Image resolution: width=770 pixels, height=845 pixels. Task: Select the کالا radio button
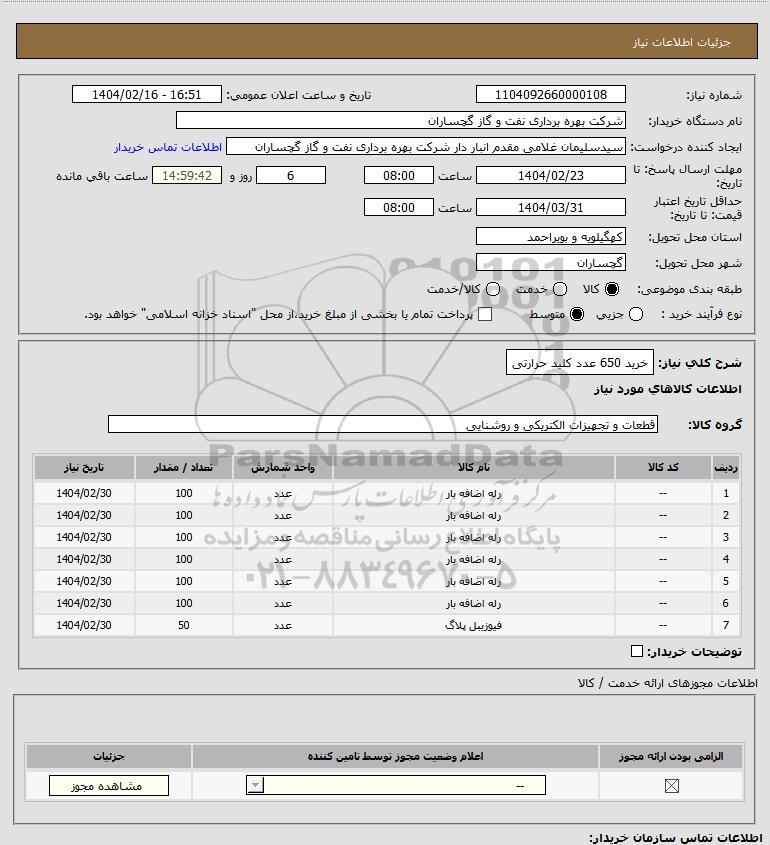click(x=612, y=289)
